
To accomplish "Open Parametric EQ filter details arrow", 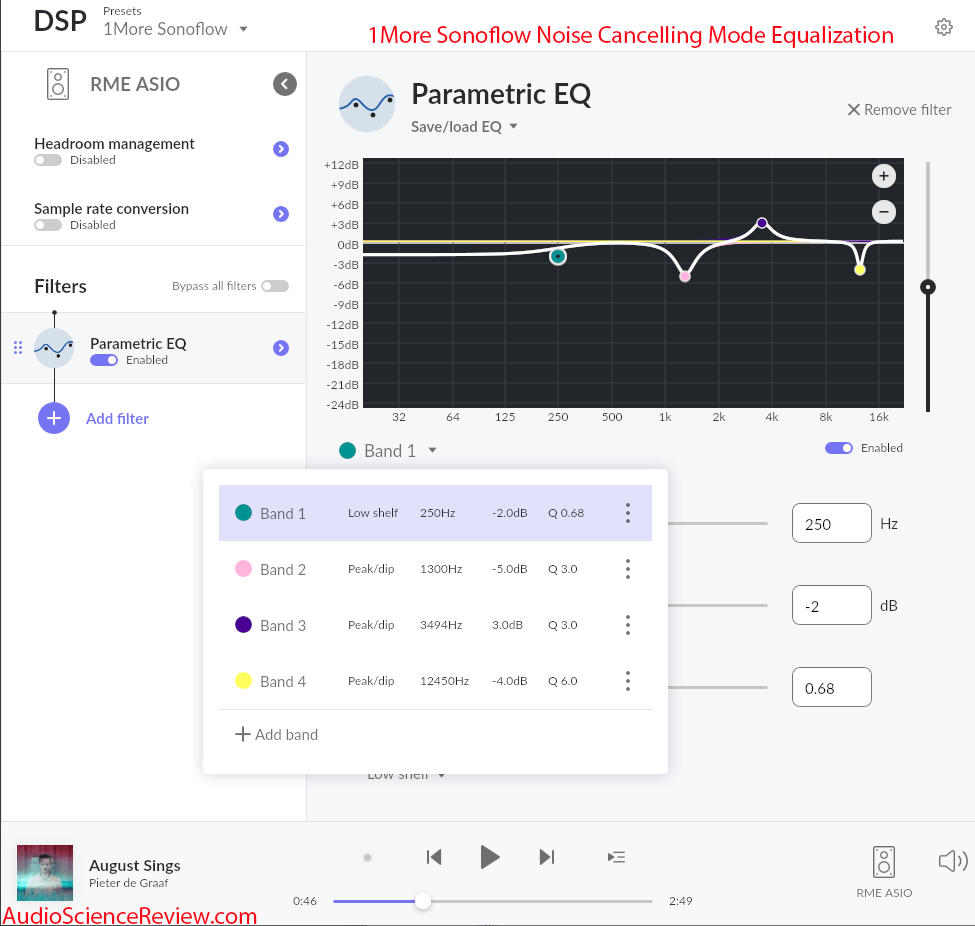I will 281,348.
